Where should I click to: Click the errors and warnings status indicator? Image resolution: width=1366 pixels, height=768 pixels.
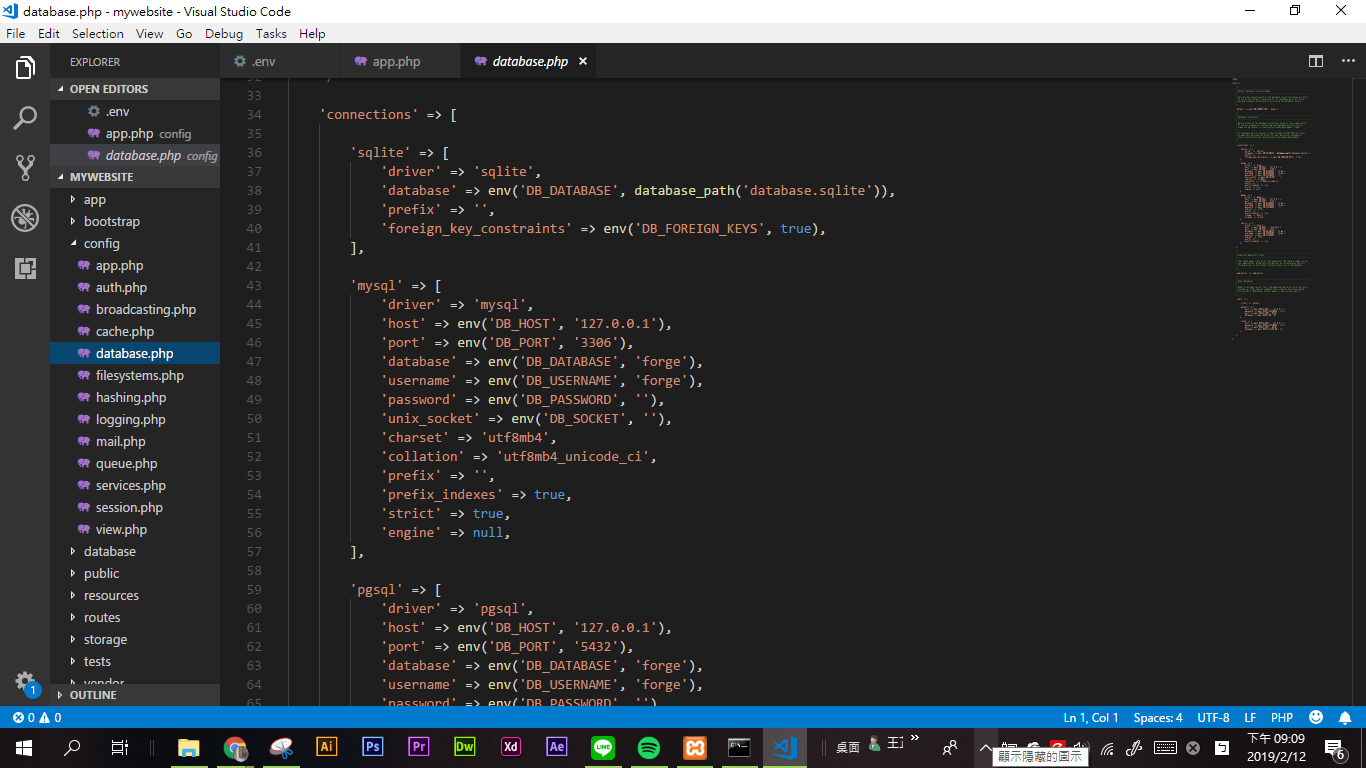pos(37,717)
